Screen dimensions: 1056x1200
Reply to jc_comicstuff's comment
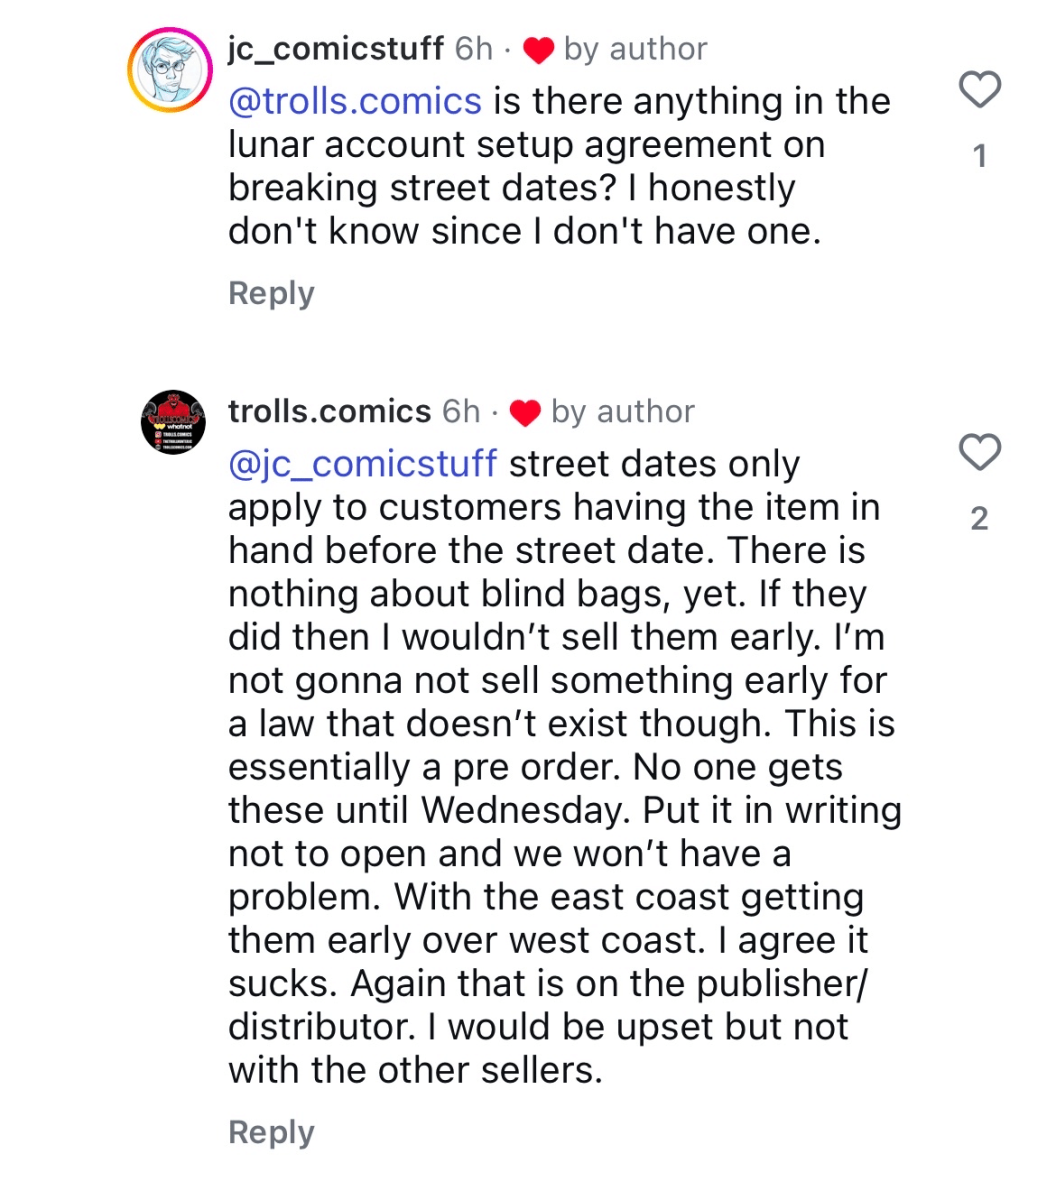(x=271, y=293)
